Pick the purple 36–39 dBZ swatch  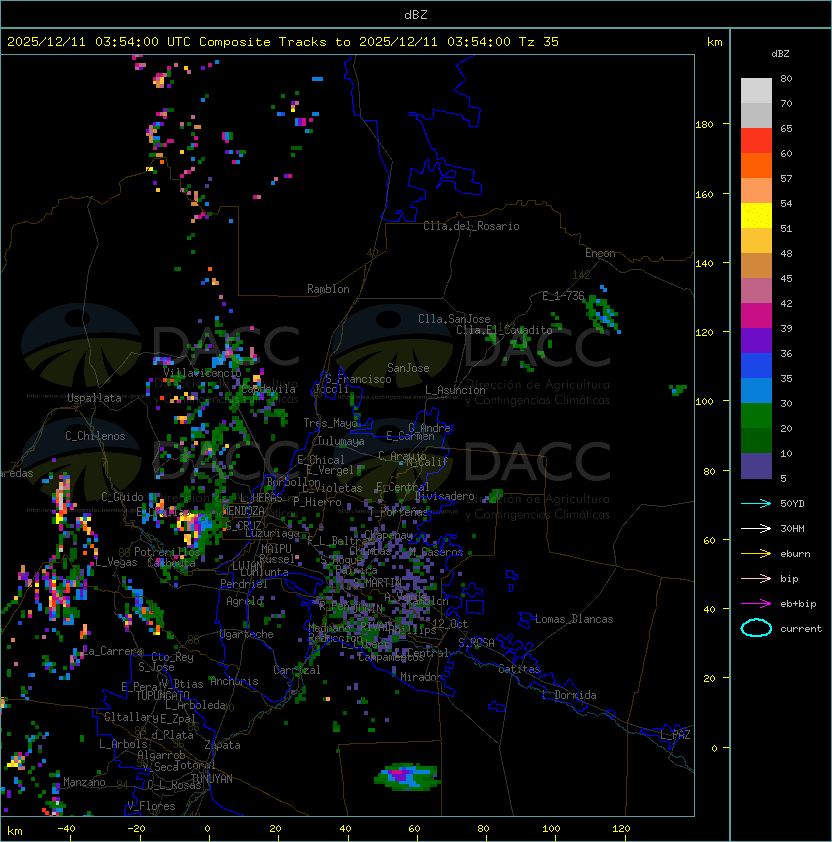pos(756,340)
